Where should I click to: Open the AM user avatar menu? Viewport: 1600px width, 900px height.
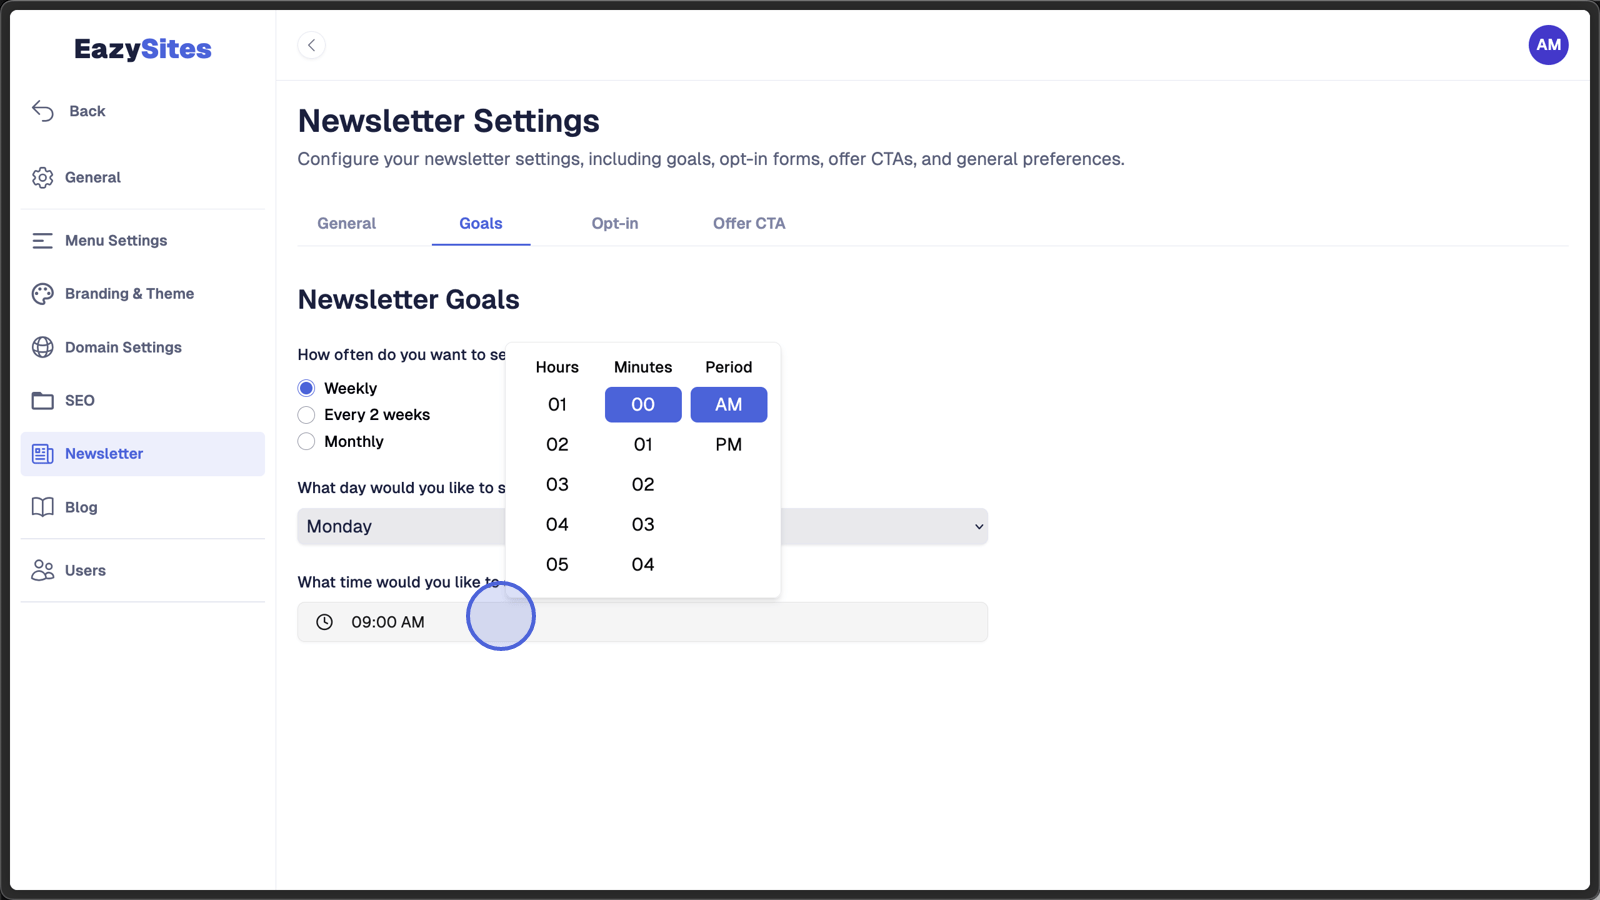[1548, 45]
